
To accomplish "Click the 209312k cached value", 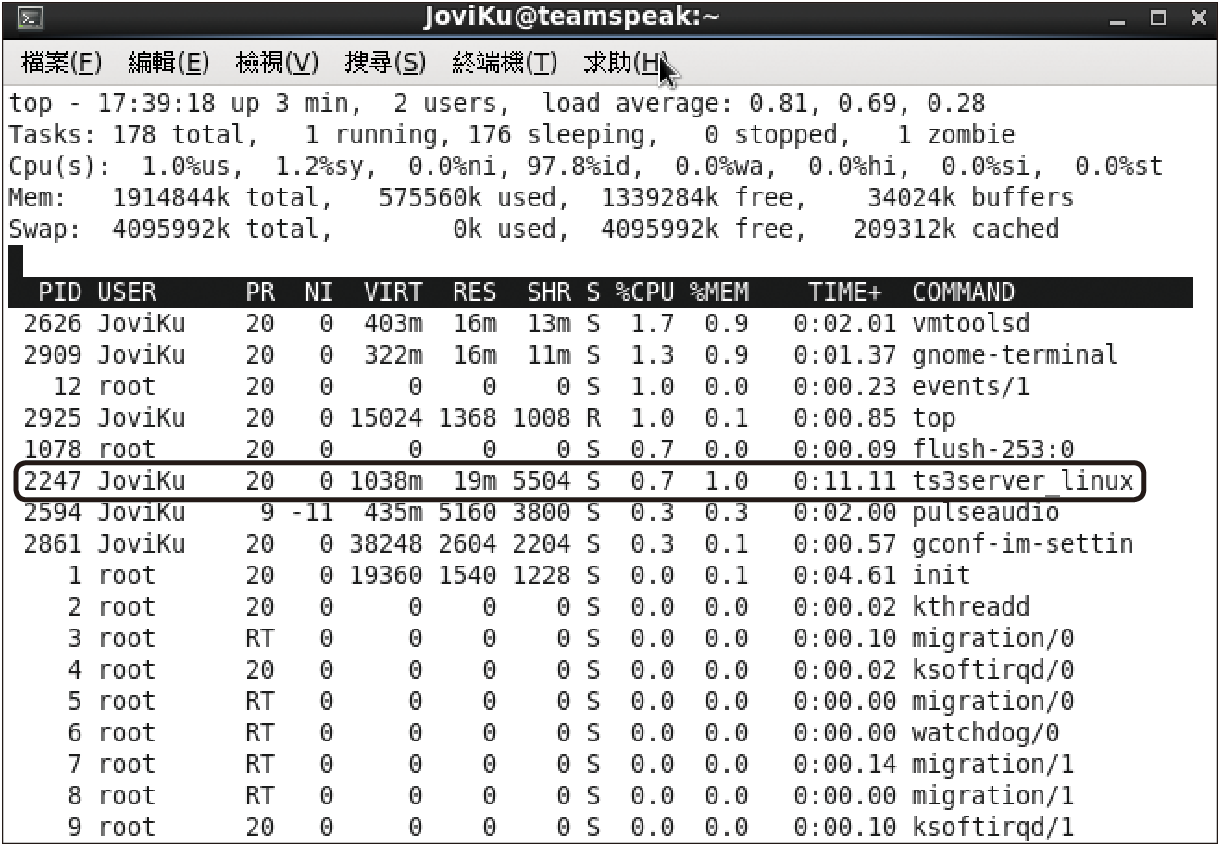I will [956, 229].
